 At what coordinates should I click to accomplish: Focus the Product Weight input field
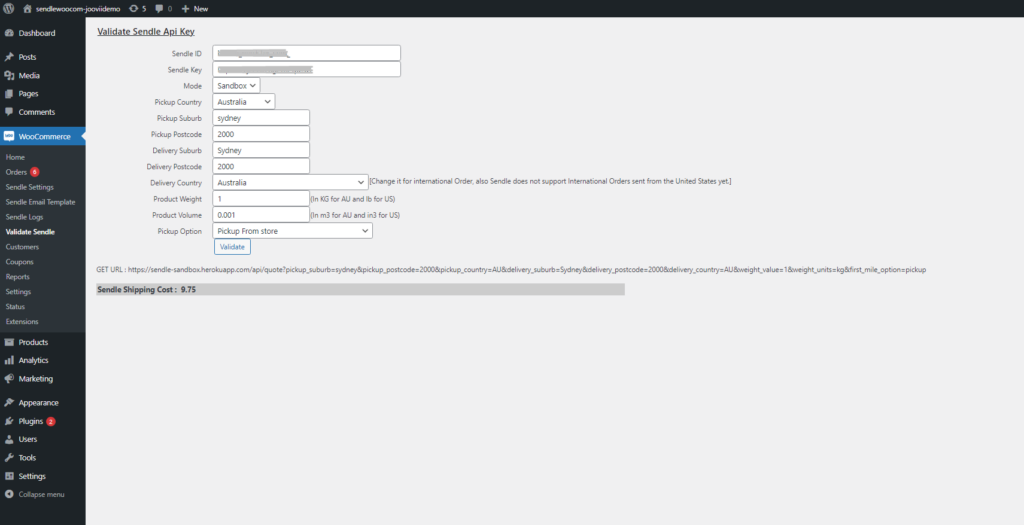click(262, 199)
